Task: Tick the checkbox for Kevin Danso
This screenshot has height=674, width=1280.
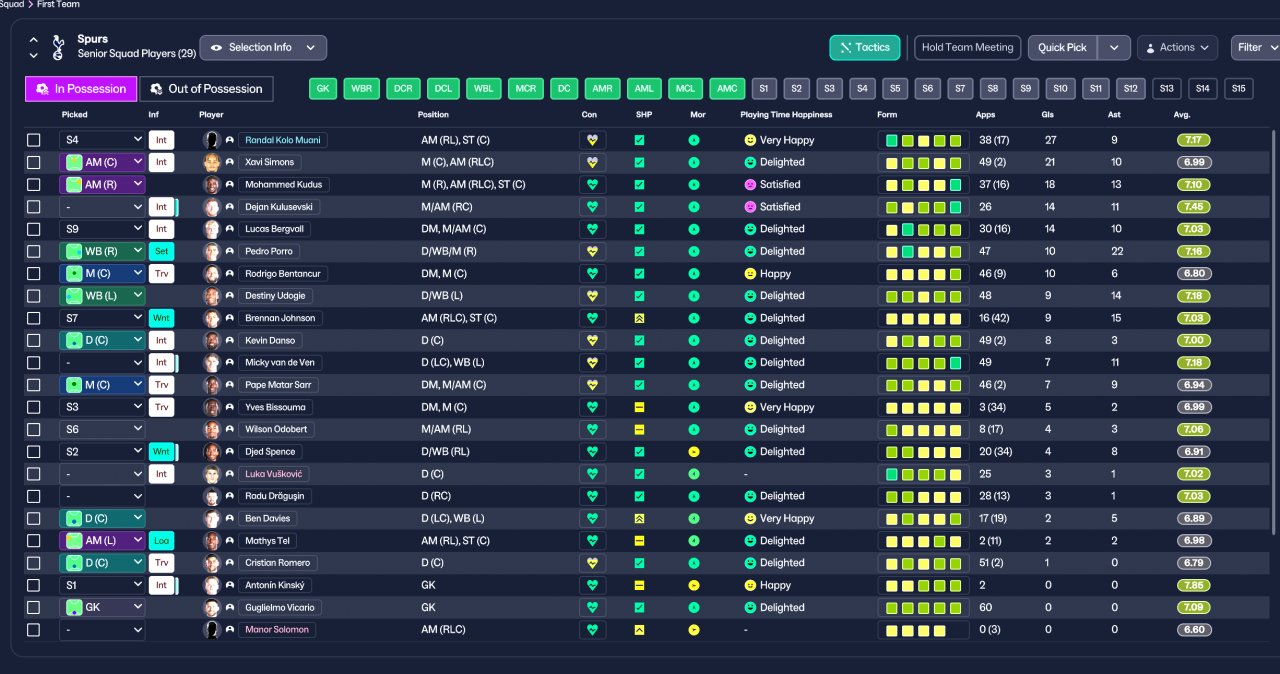Action: click(34, 340)
